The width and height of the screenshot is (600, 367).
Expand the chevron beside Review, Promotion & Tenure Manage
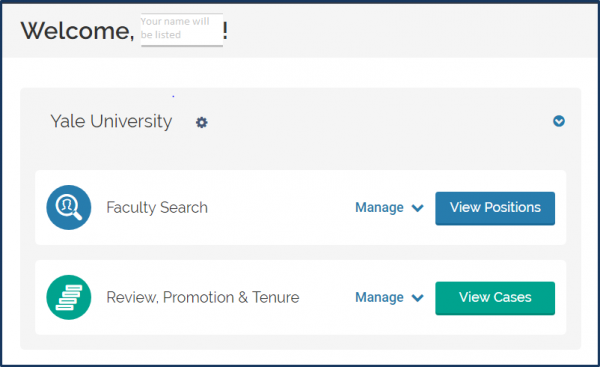coord(417,298)
